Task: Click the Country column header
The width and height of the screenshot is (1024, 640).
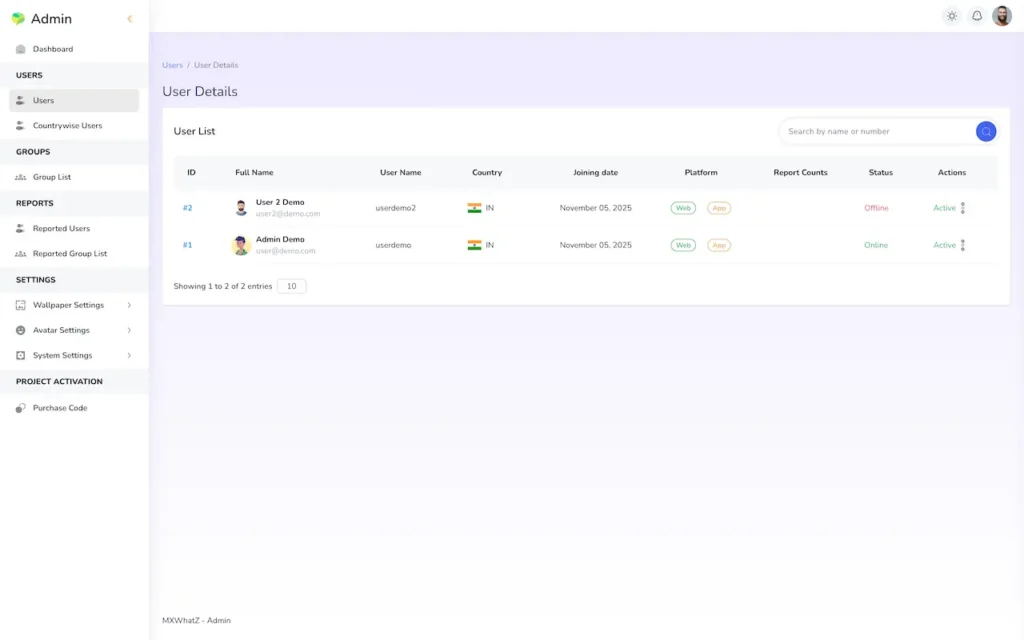Action: pos(487,173)
